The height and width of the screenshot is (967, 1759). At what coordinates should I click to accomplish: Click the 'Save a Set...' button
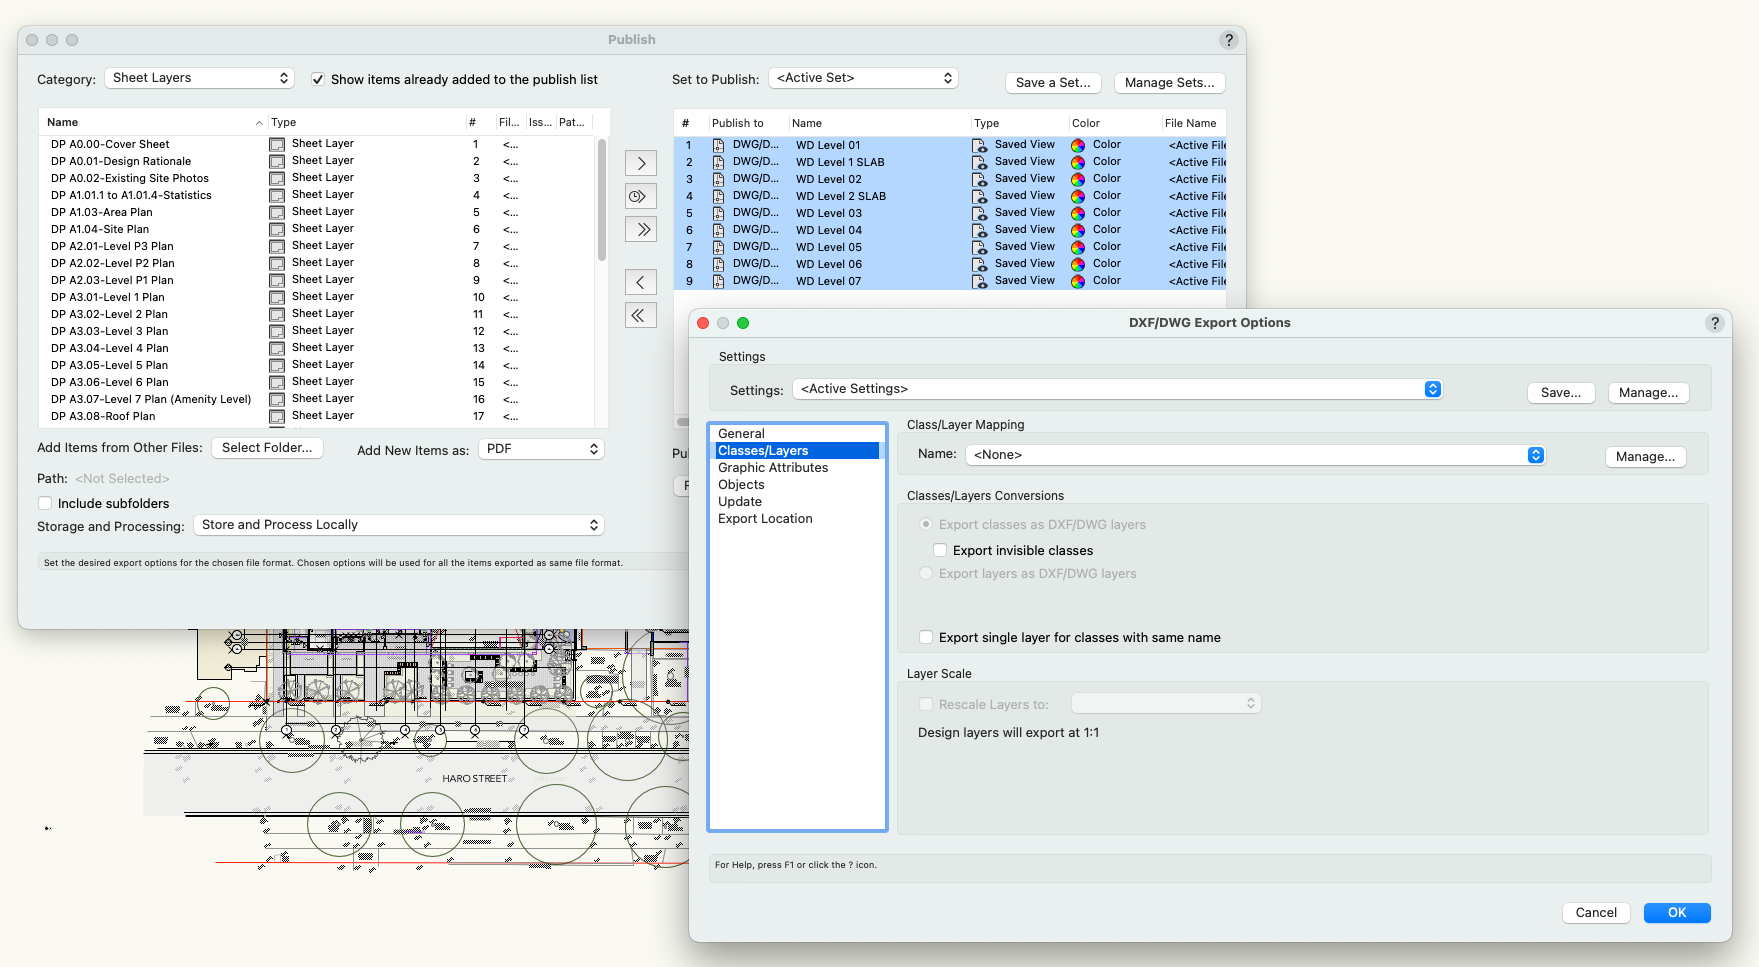point(1053,82)
